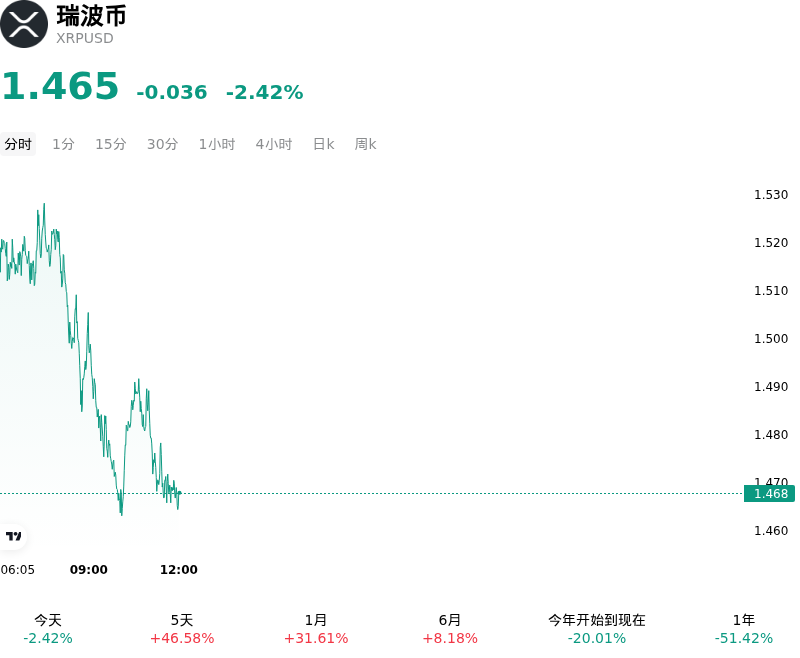Select the 5天 performance range
Viewport: 800px width, 658px height.
pyautogui.click(x=182, y=629)
